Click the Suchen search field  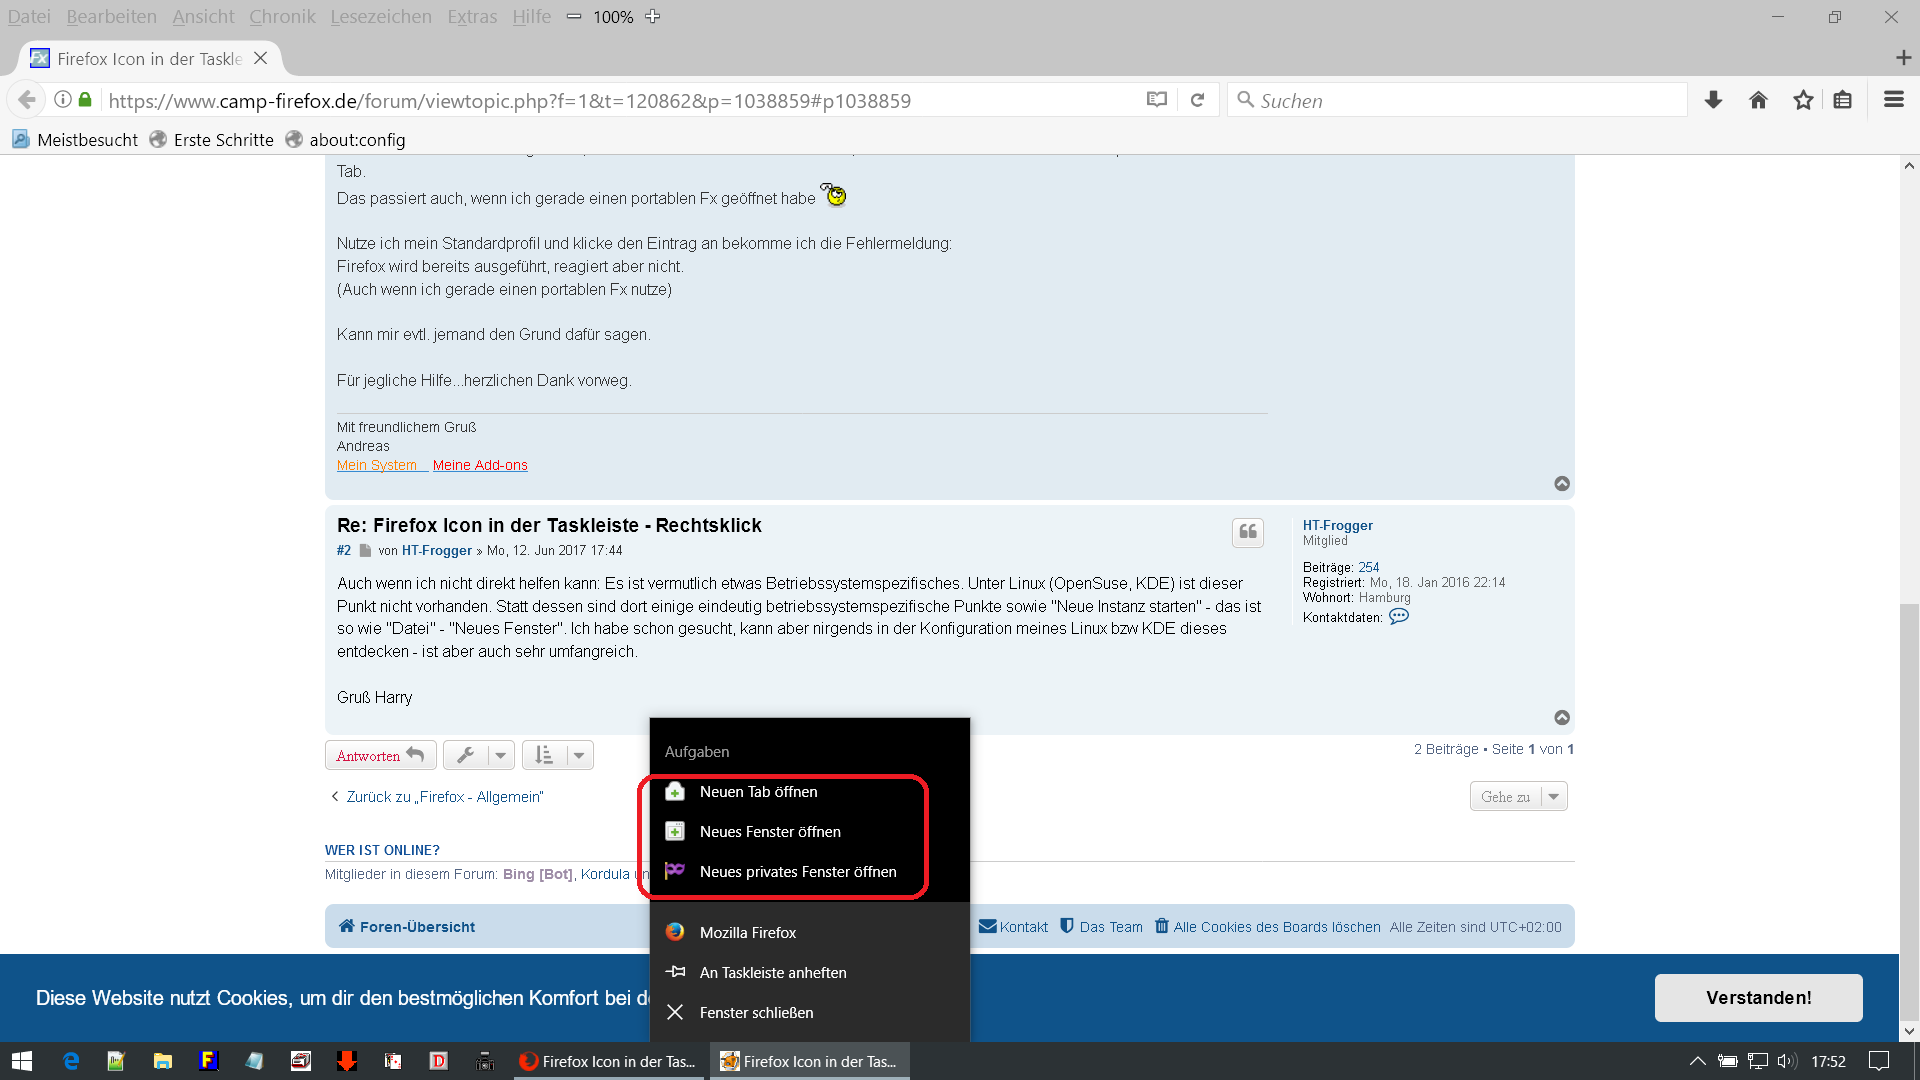click(x=1460, y=101)
